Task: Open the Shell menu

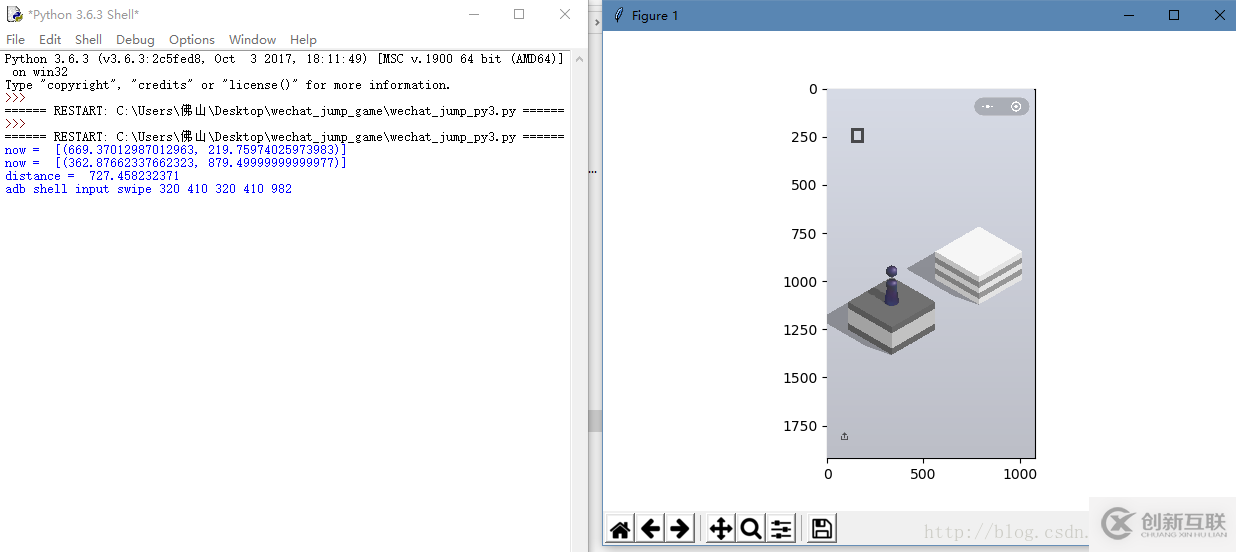Action: (x=88, y=40)
